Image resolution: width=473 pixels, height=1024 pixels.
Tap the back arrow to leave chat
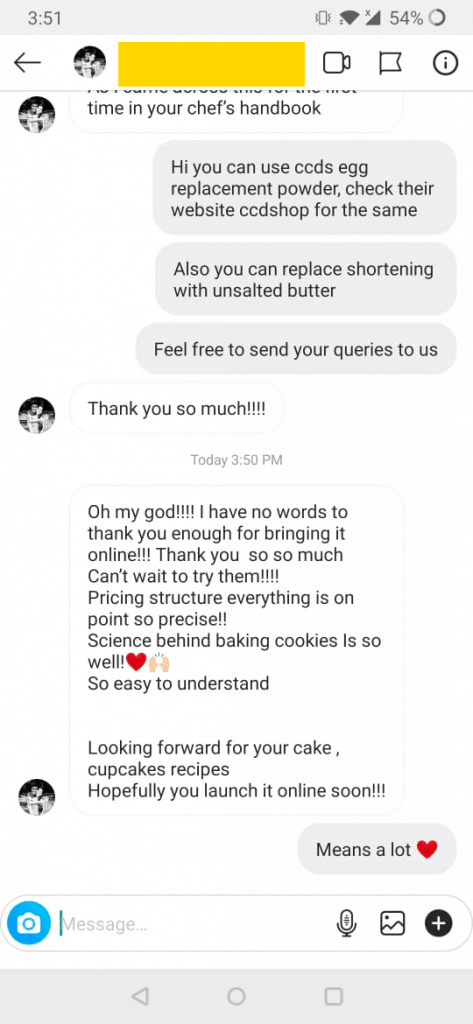(27, 63)
